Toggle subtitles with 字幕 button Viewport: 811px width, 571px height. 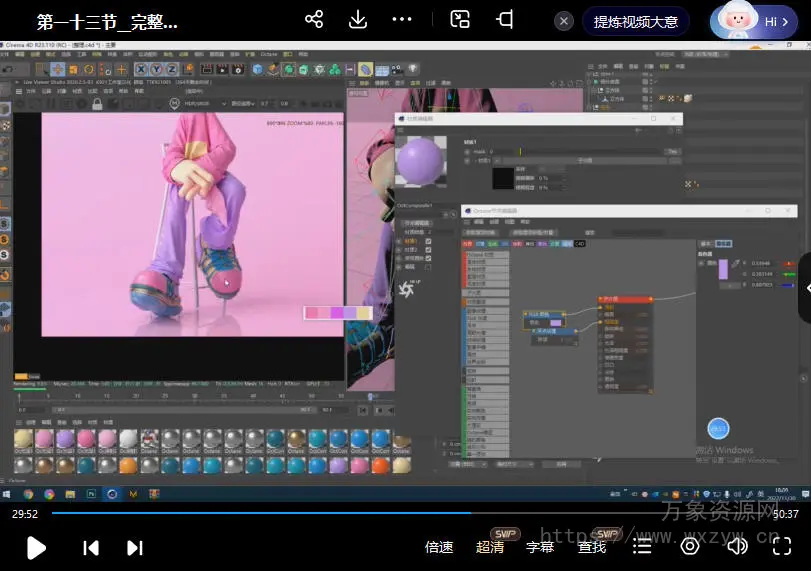tap(540, 547)
